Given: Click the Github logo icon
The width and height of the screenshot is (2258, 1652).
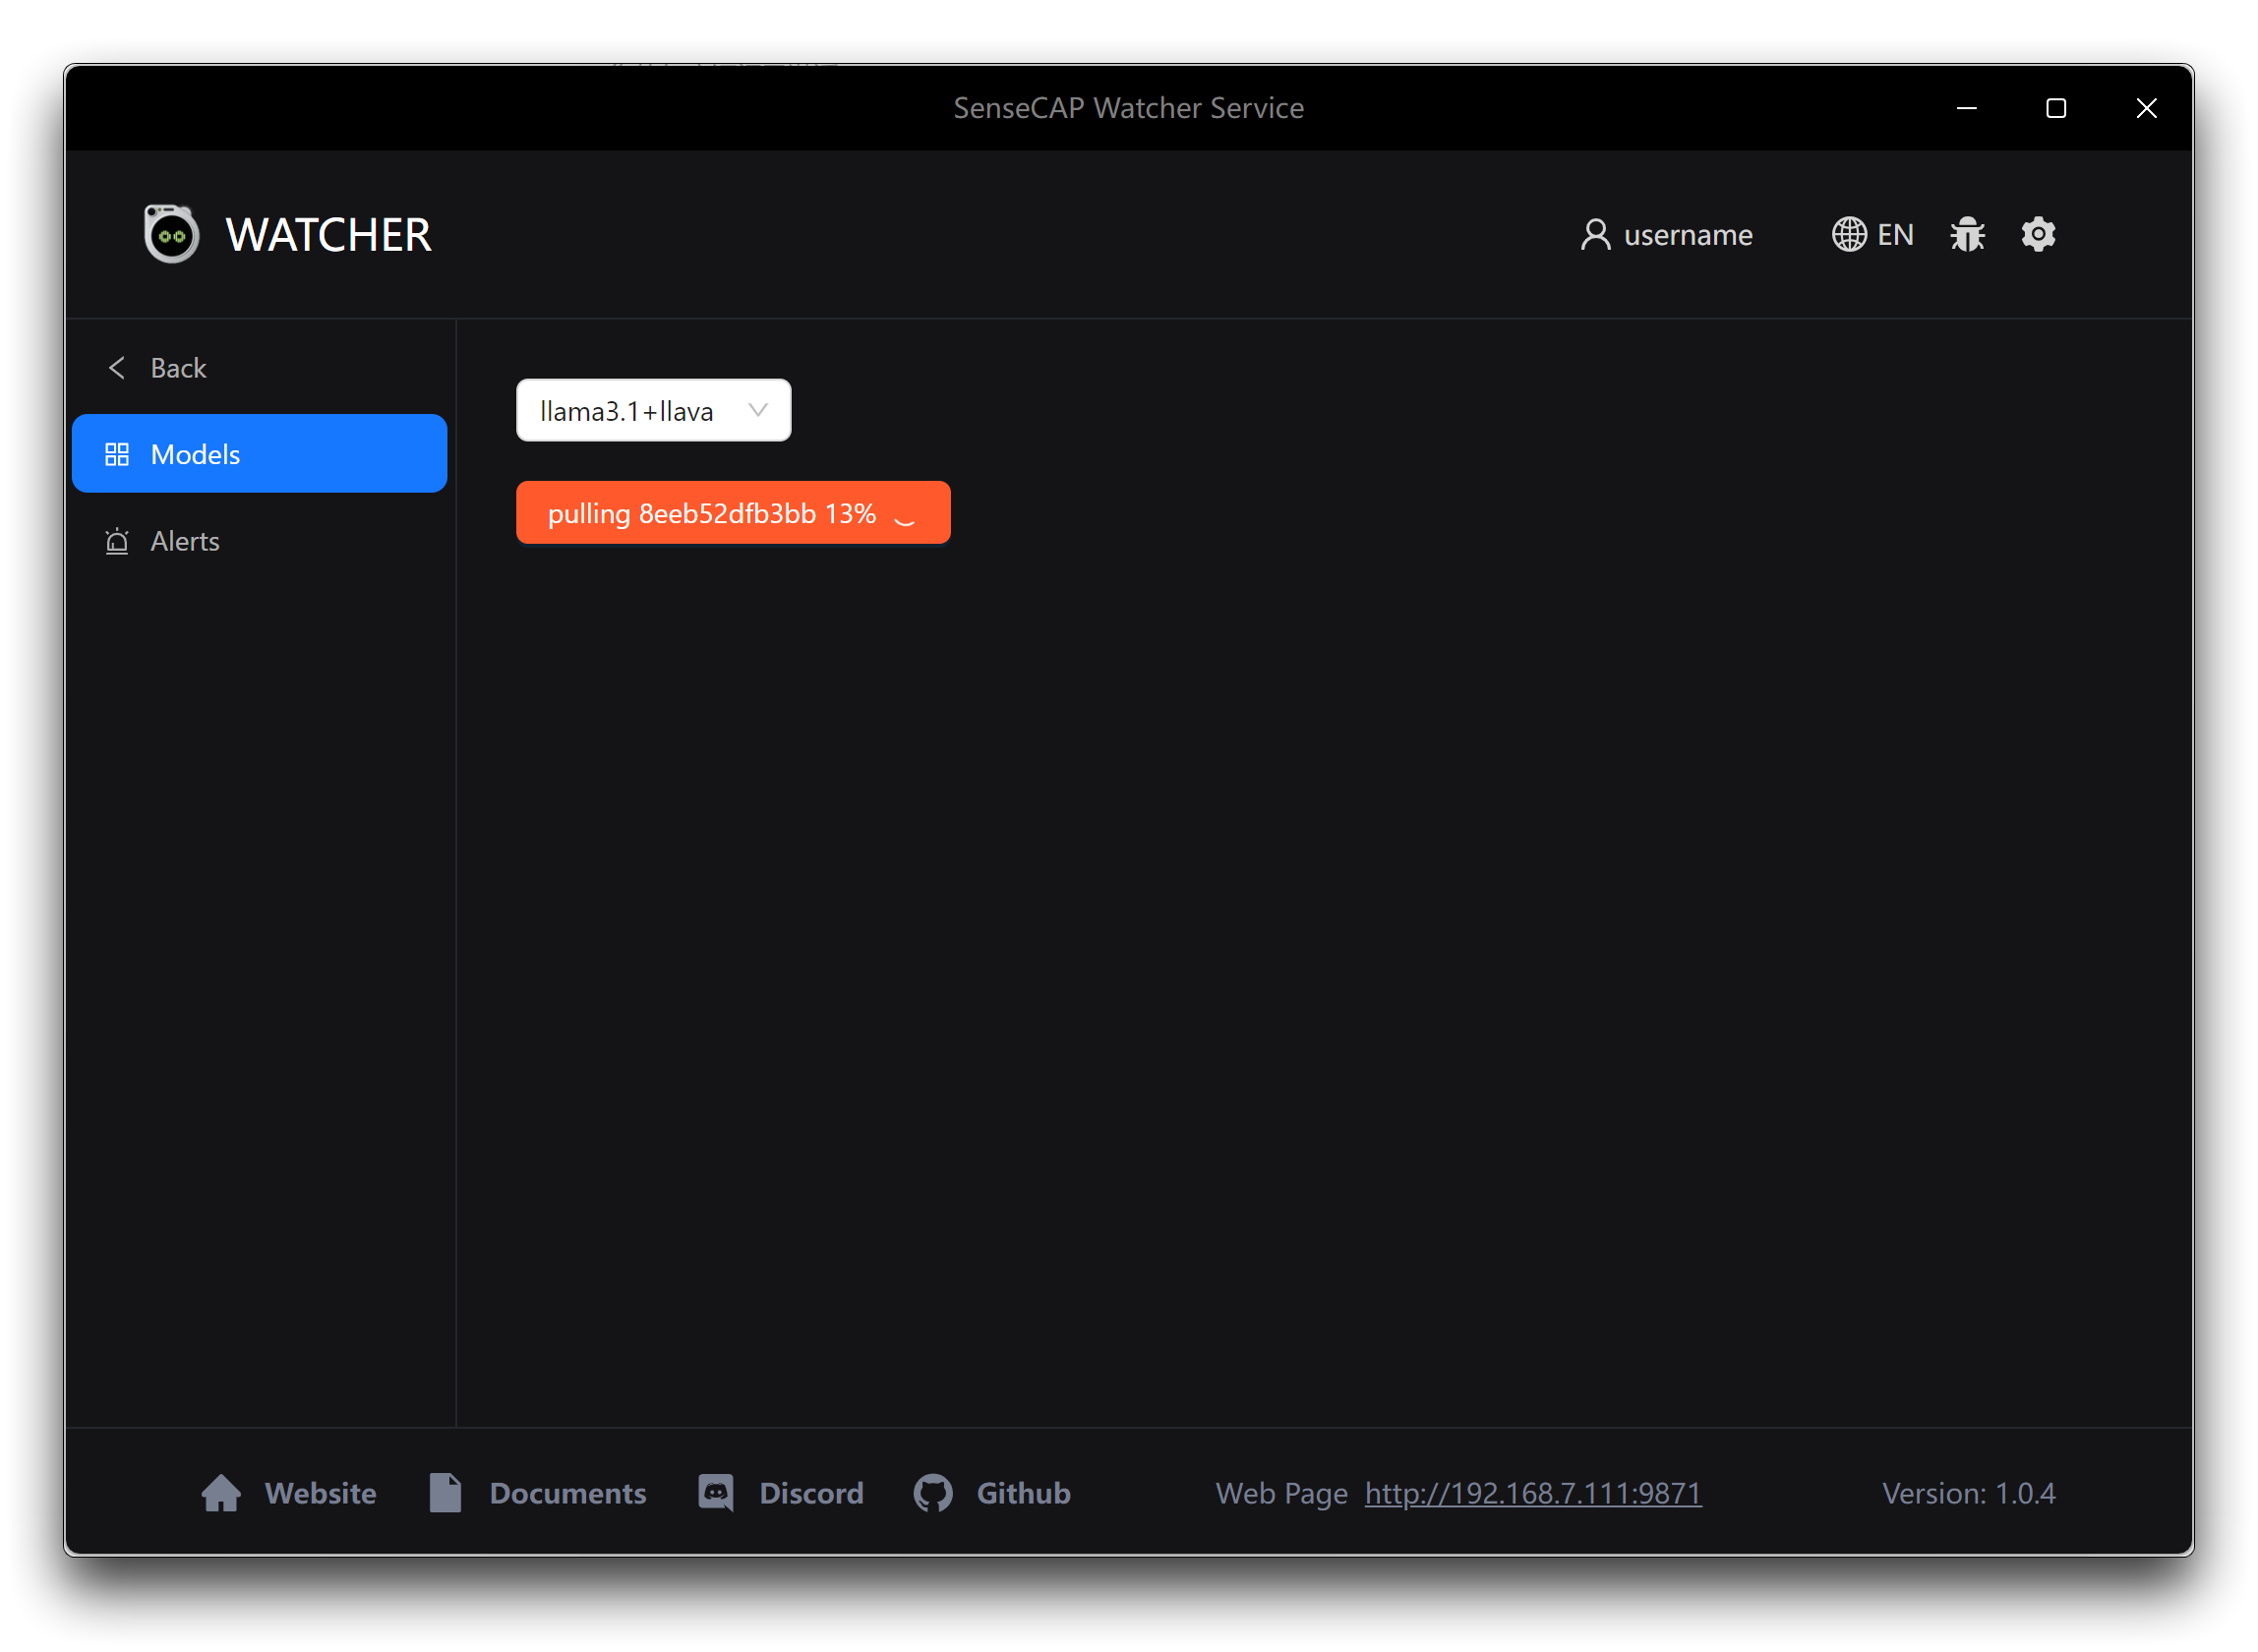Looking at the screenshot, I should tap(932, 1493).
